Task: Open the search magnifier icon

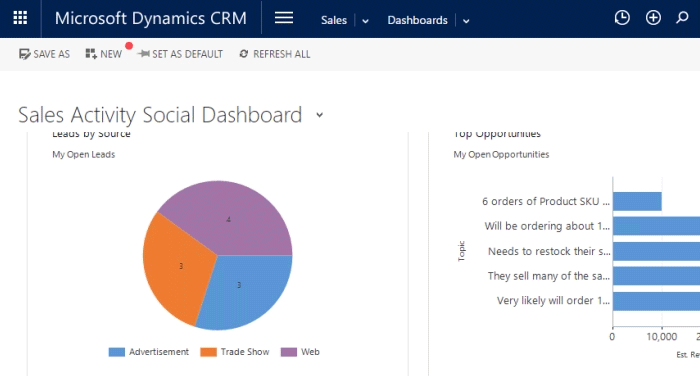Action: click(682, 18)
